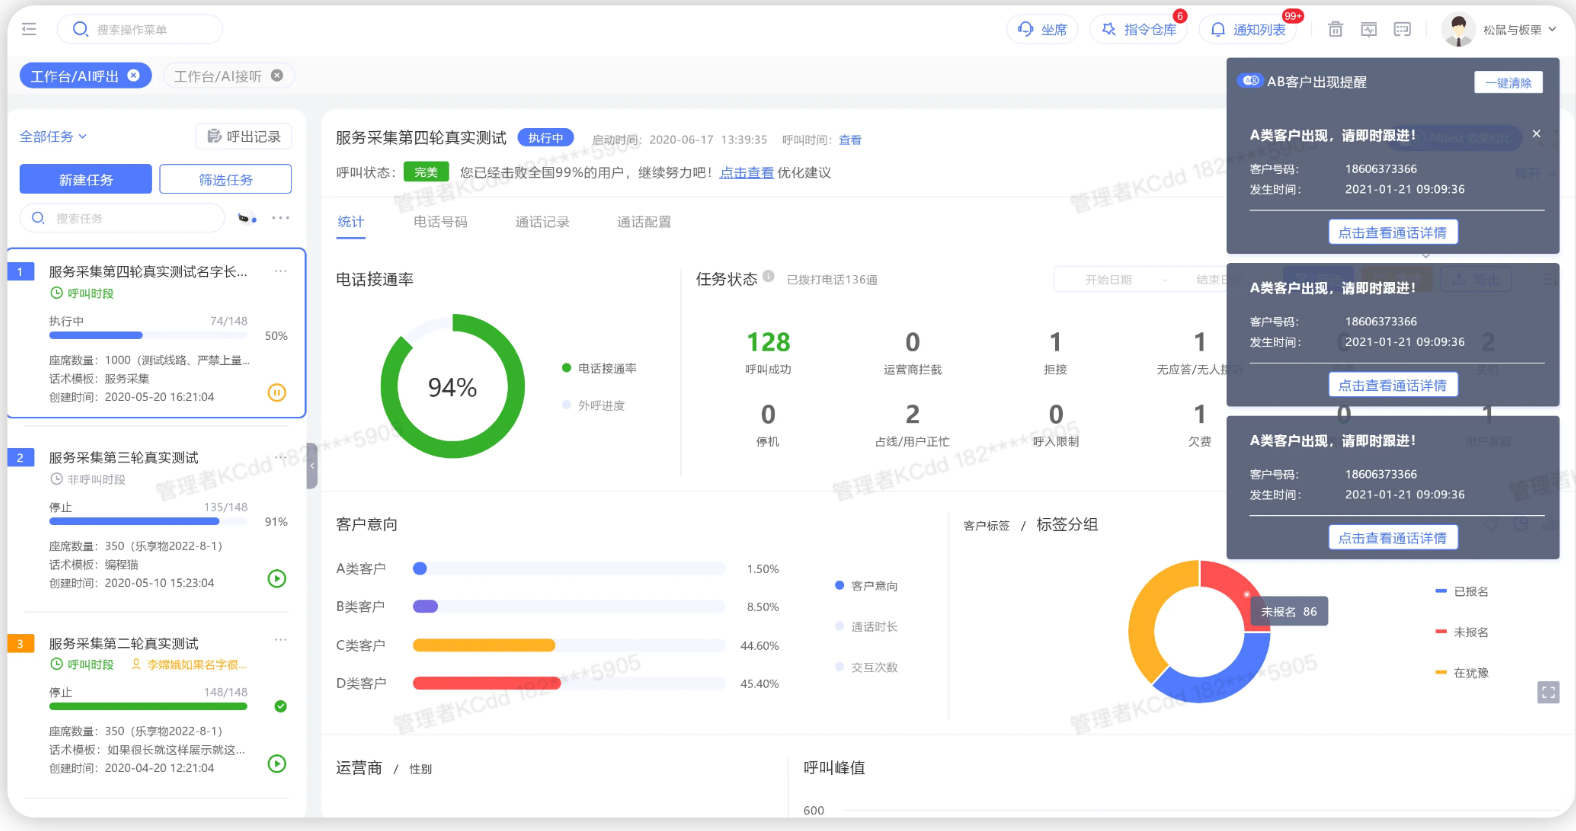Image resolution: width=1576 pixels, height=831 pixels.
Task: Close the 工作台/AI呼出 tab
Action: click(133, 76)
